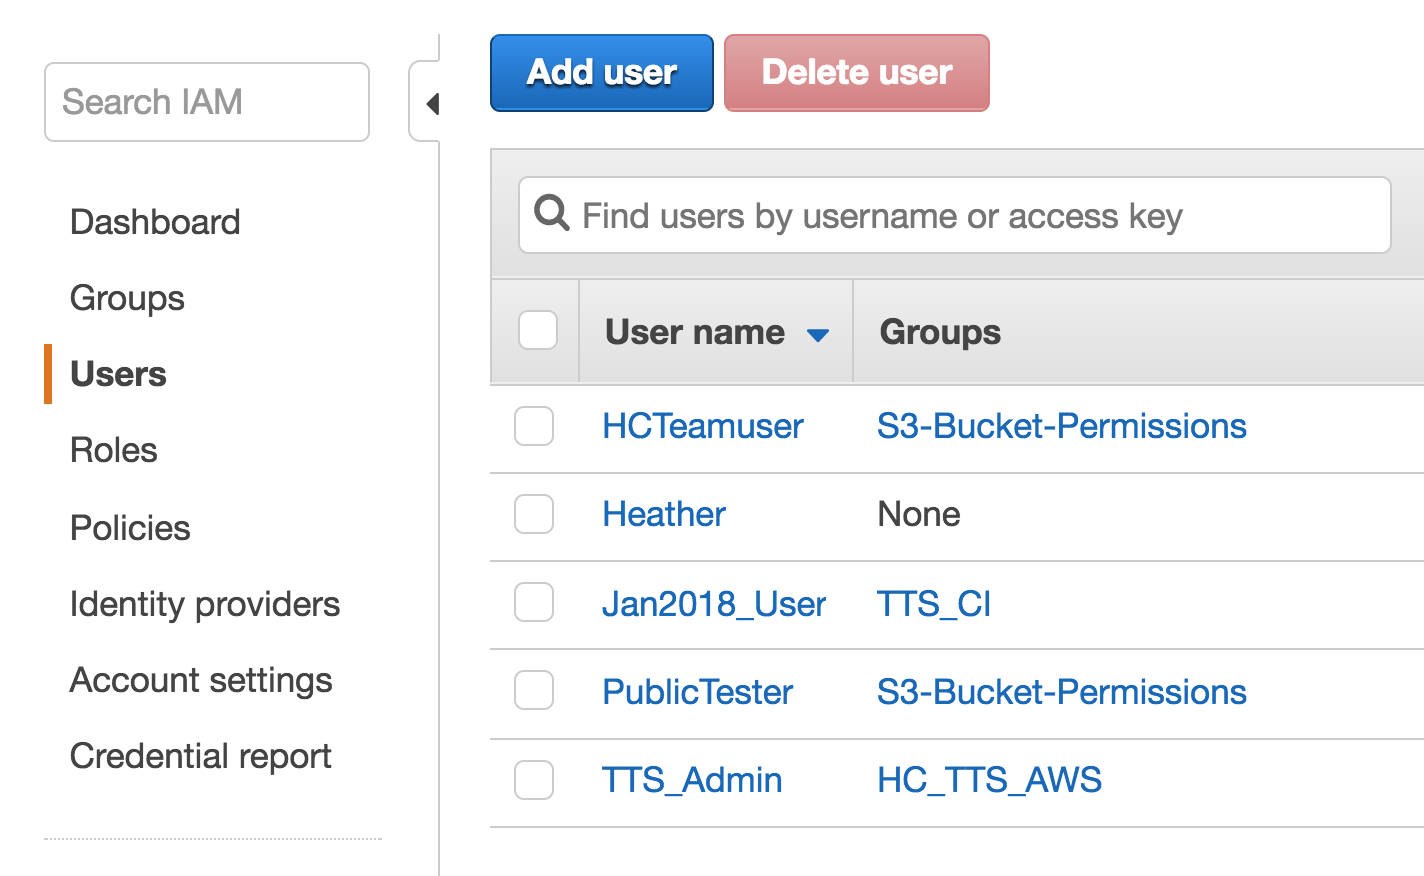
Task: Select the Heather row checkbox
Action: 534,514
